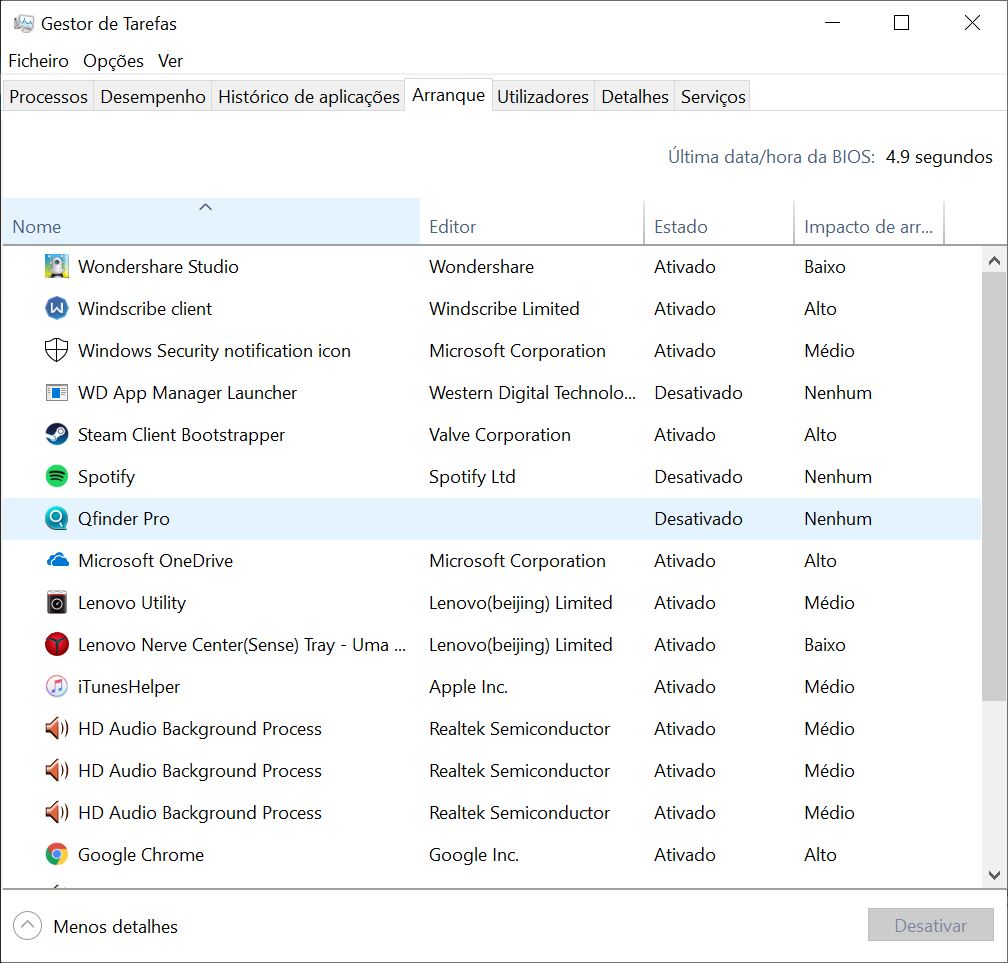Viewport: 1008px width, 963px height.
Task: Open the Histórico de aplicações tab
Action: pos(309,96)
